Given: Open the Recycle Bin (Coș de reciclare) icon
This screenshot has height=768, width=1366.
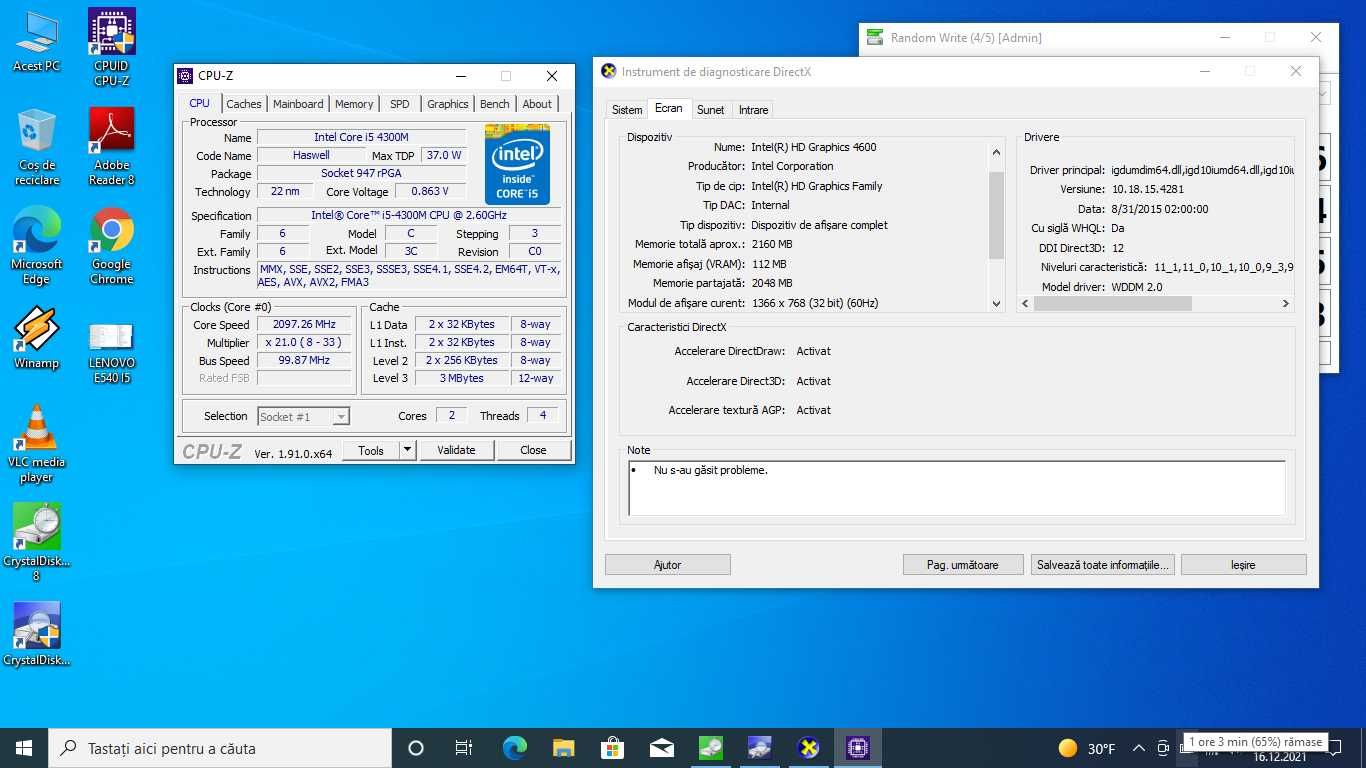Looking at the screenshot, I should 37,147.
